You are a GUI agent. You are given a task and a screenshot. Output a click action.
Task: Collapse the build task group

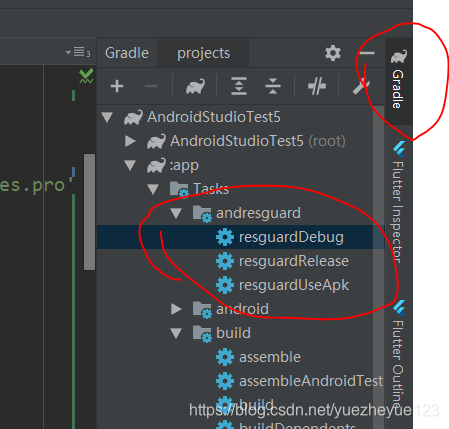(176, 333)
